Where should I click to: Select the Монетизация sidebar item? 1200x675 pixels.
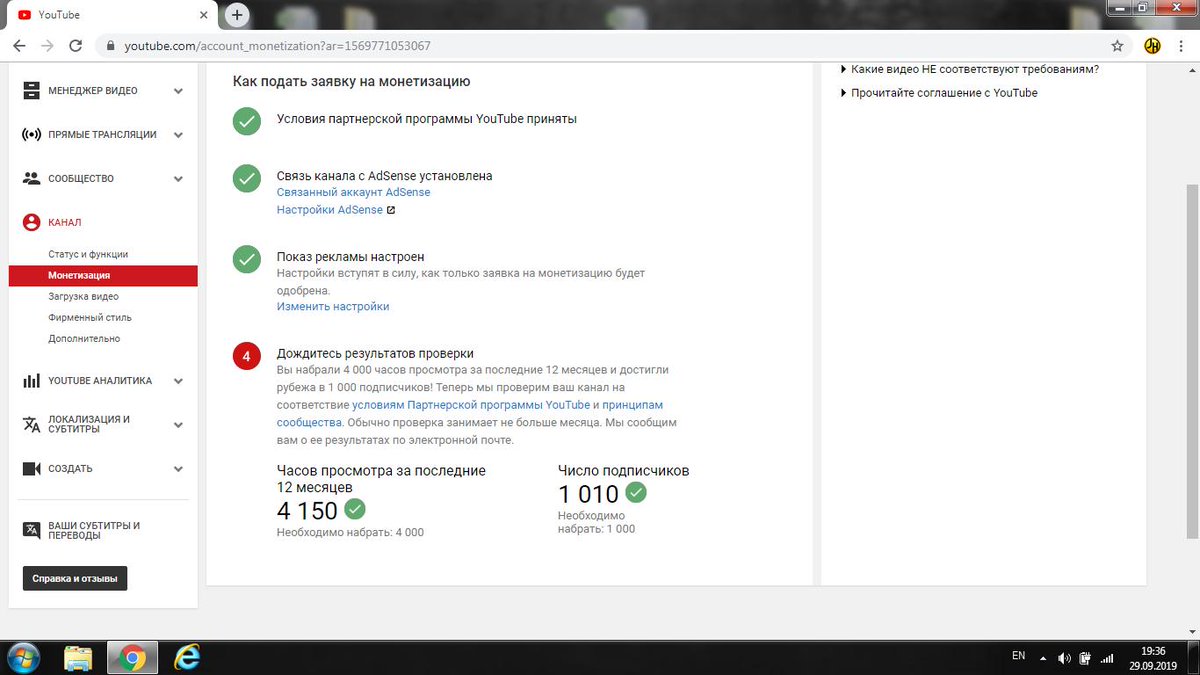[103, 275]
